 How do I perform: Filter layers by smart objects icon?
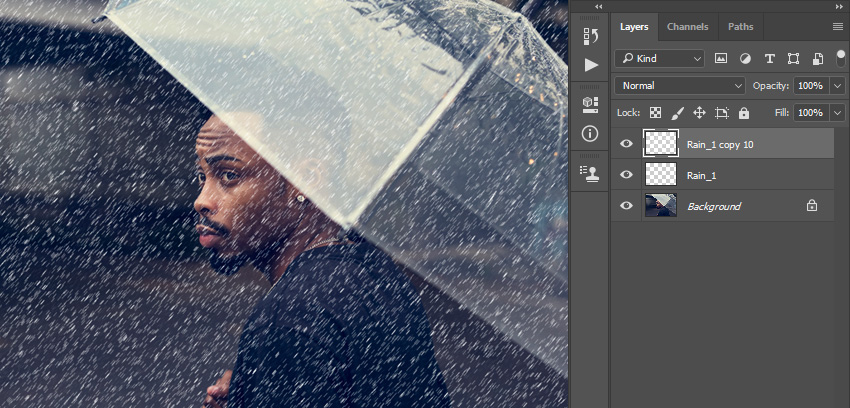pyautogui.click(x=818, y=59)
